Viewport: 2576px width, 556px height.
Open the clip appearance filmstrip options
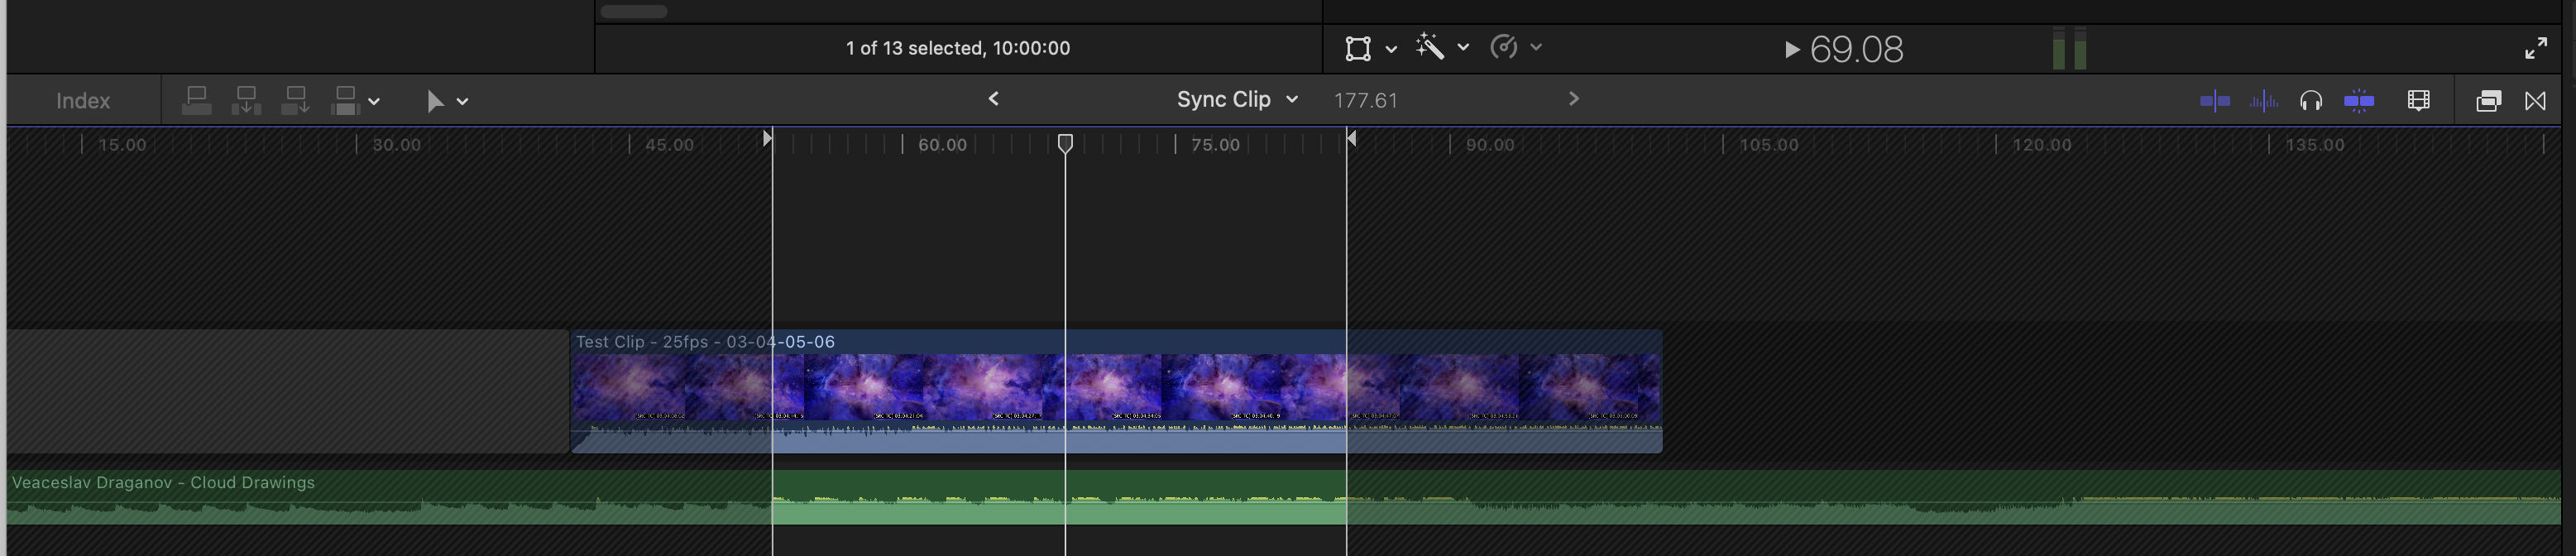pos(2419,101)
